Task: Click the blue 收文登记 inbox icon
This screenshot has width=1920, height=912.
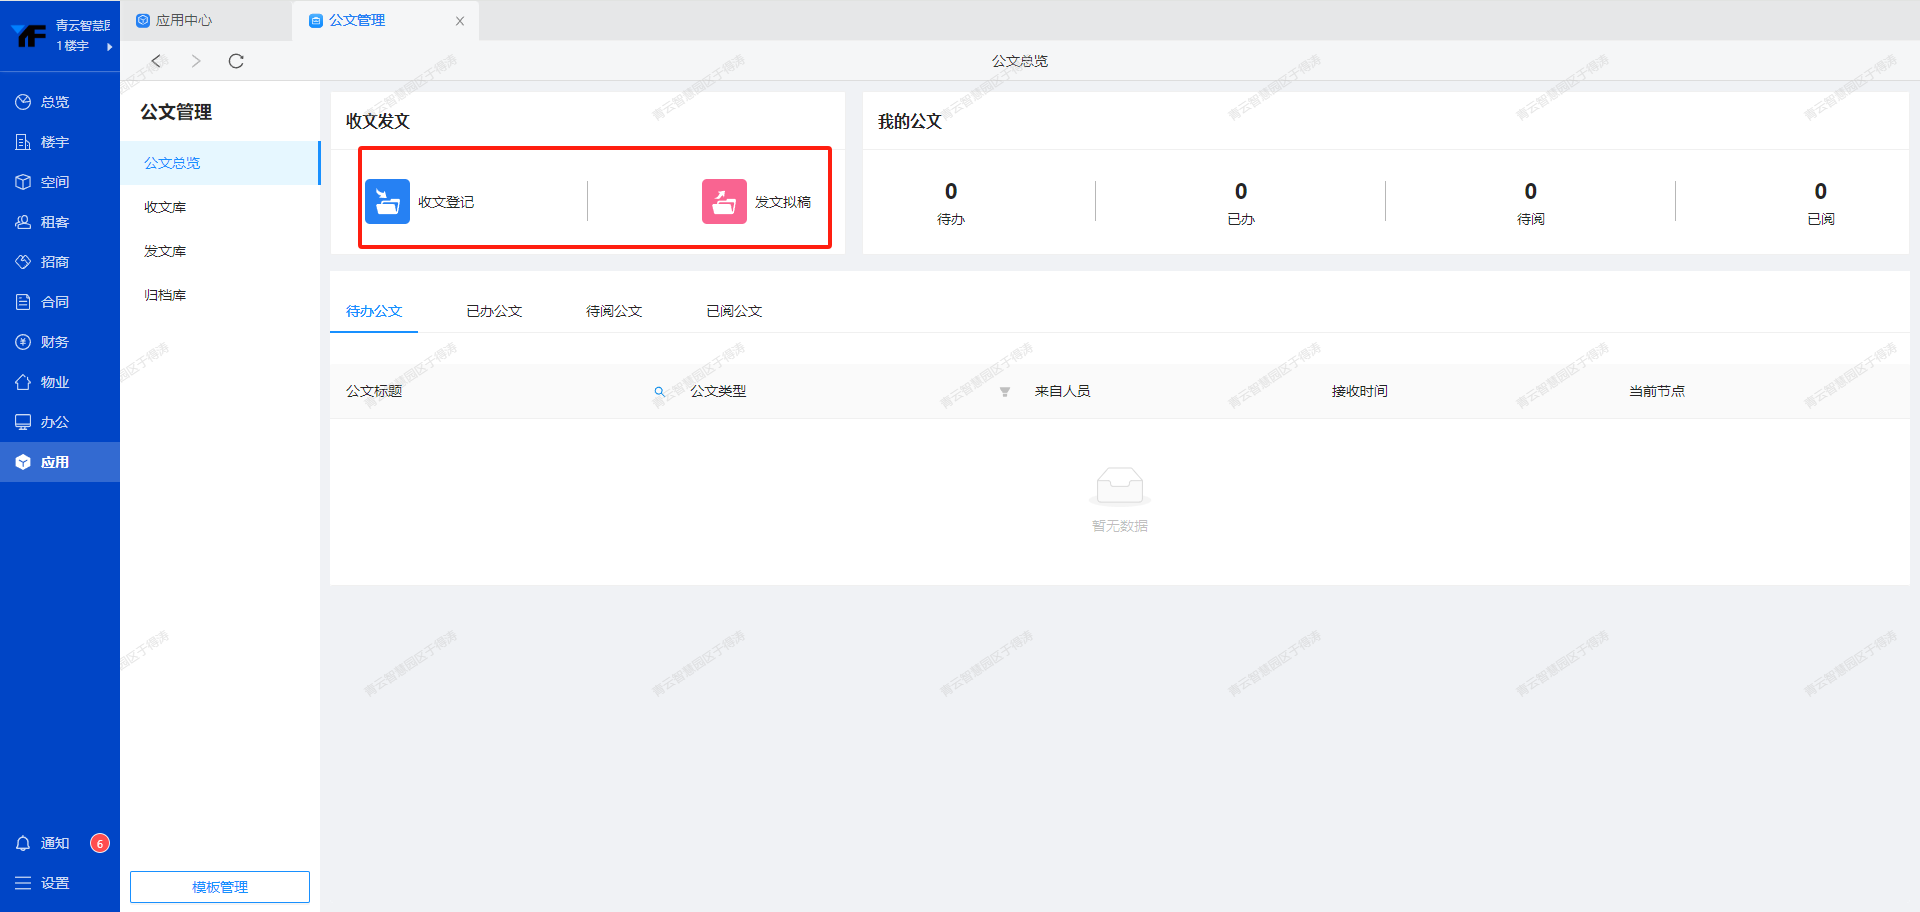Action: pos(387,202)
